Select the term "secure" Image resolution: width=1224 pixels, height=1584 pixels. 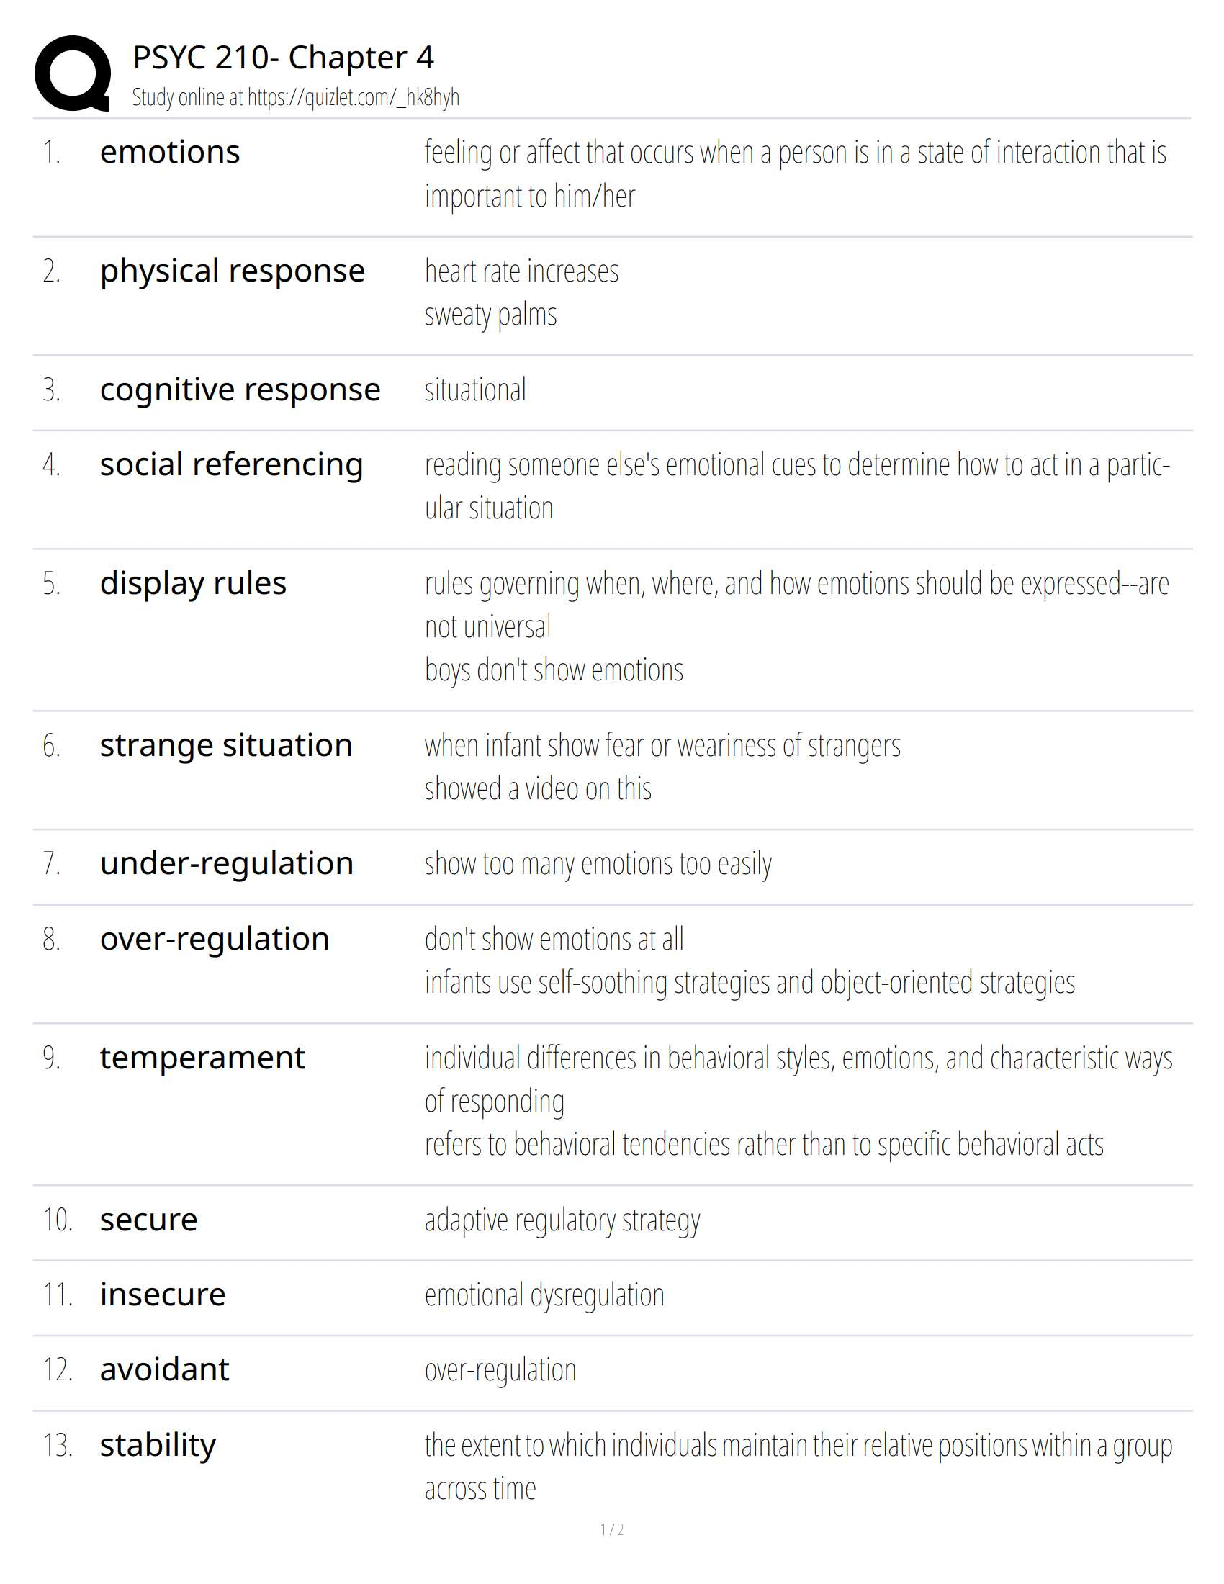point(149,1219)
